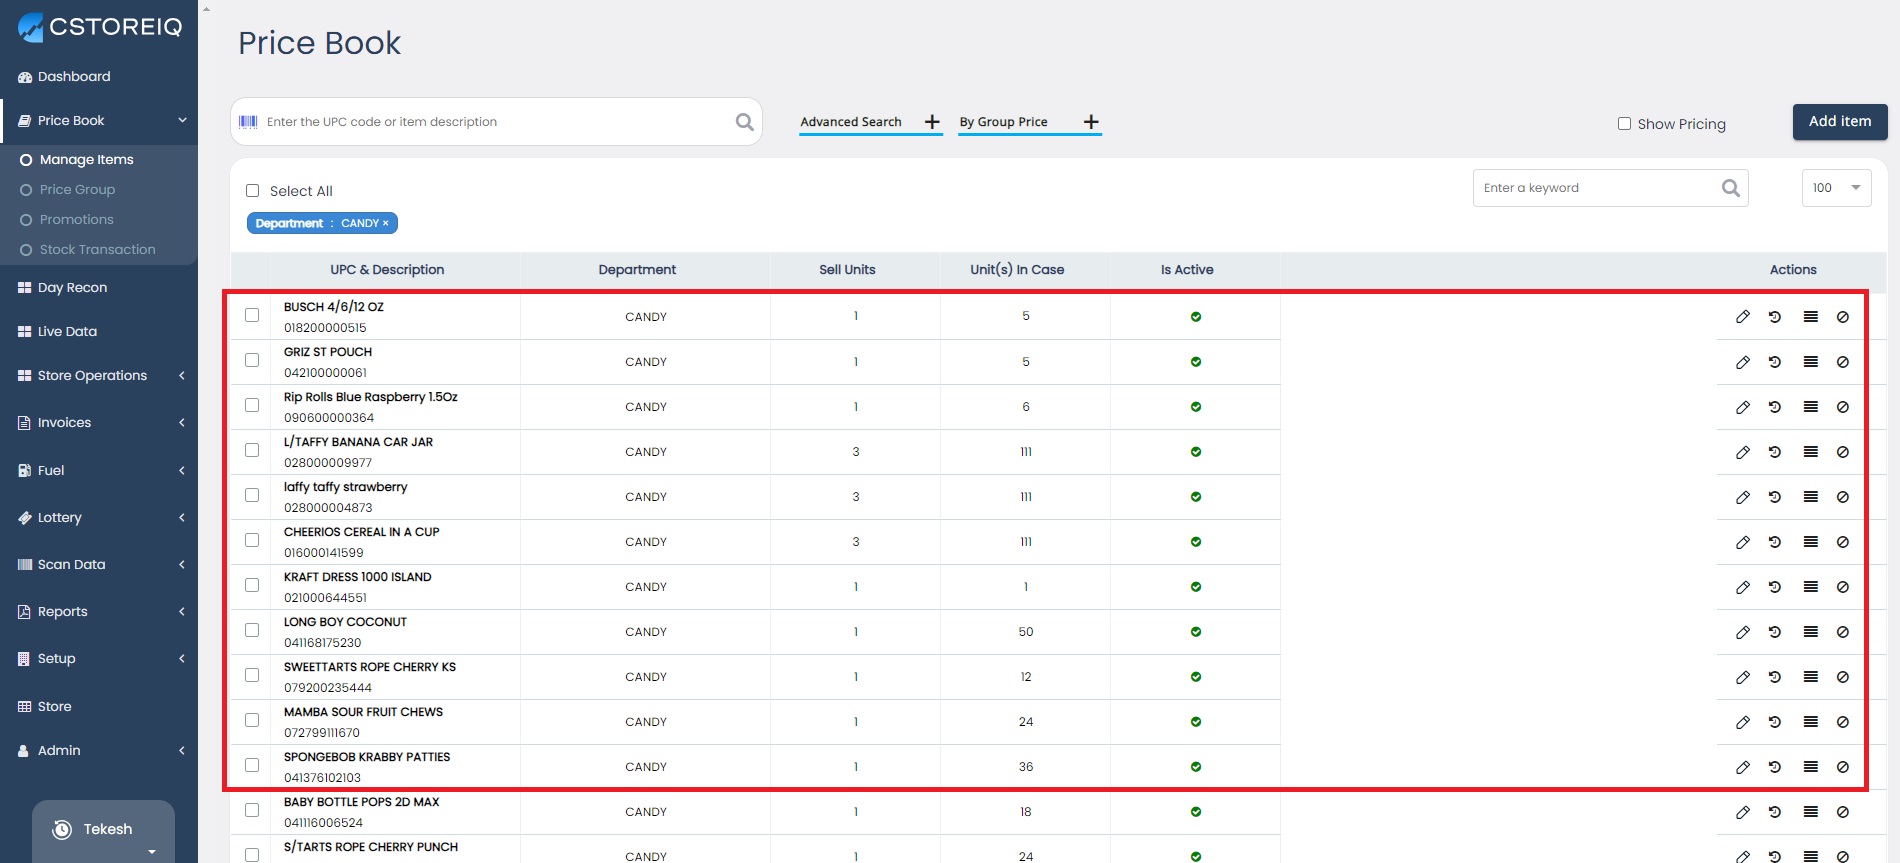This screenshot has width=1900, height=863.
Task: Open list details icon for GRIZ ST POUCH
Action: point(1811,362)
